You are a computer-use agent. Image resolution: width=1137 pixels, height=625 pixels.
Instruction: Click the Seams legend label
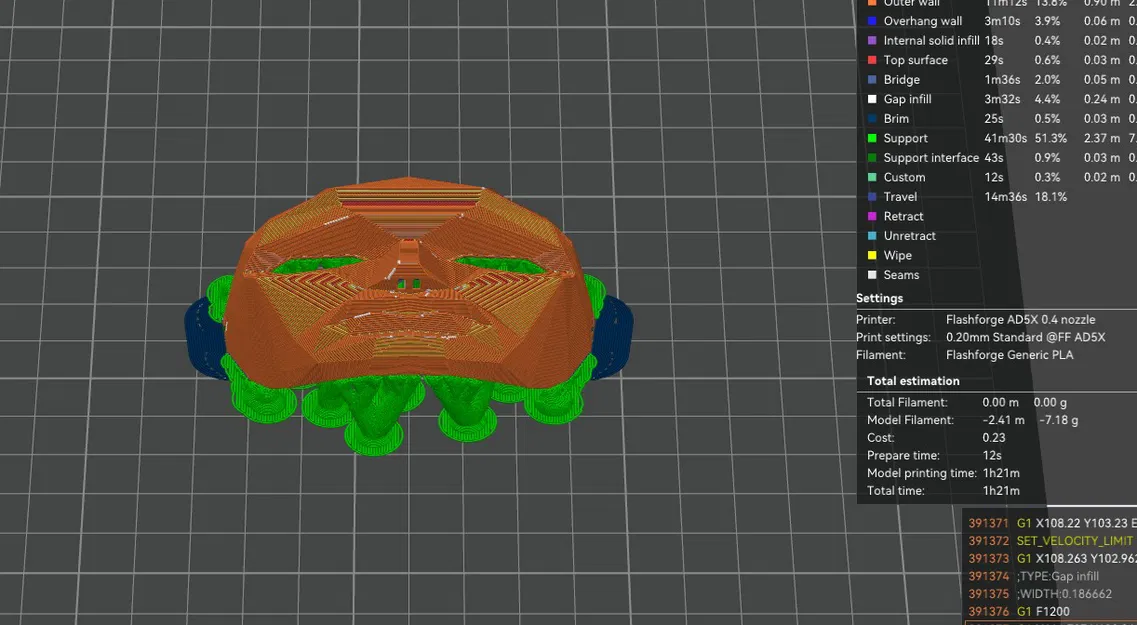point(901,276)
